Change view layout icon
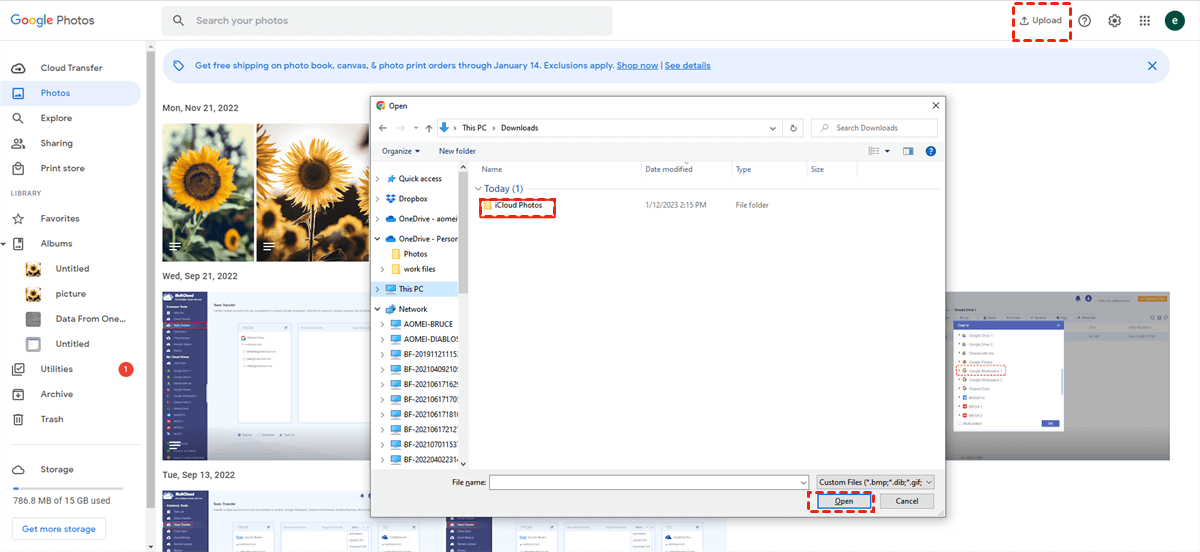Screen dimensions: 1200x552 point(873,151)
